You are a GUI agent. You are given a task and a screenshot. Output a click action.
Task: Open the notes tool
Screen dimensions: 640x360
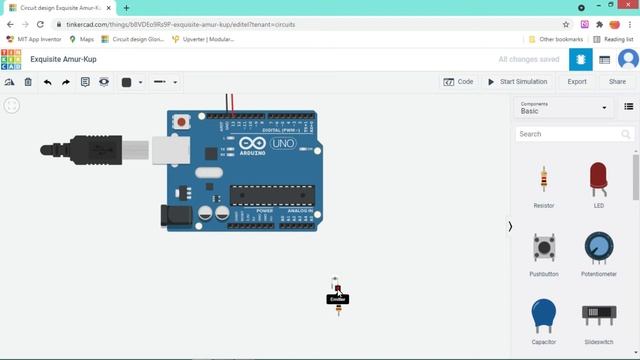point(85,82)
